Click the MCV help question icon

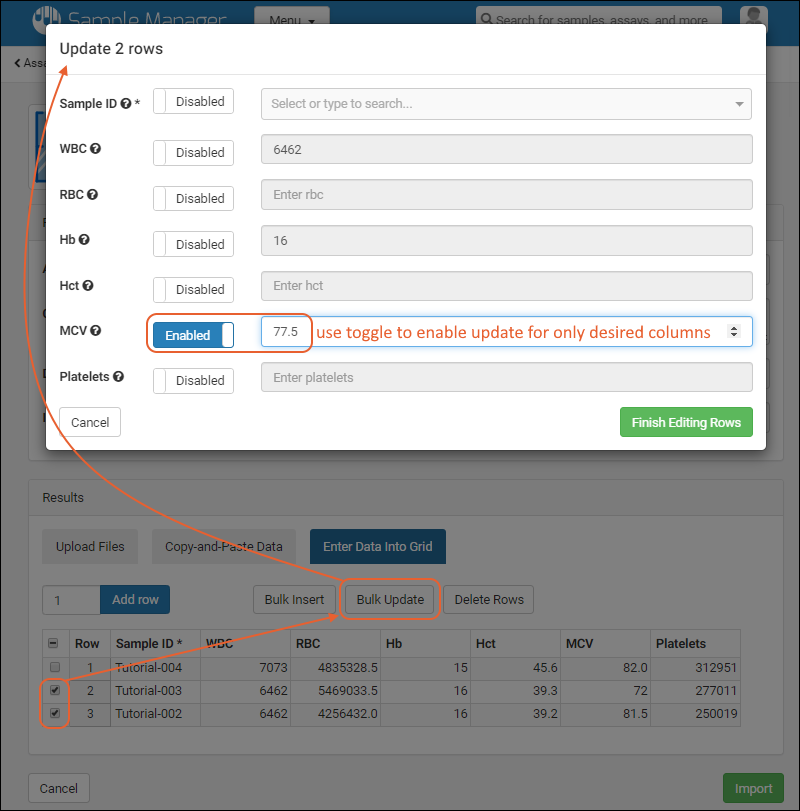[x=95, y=331]
